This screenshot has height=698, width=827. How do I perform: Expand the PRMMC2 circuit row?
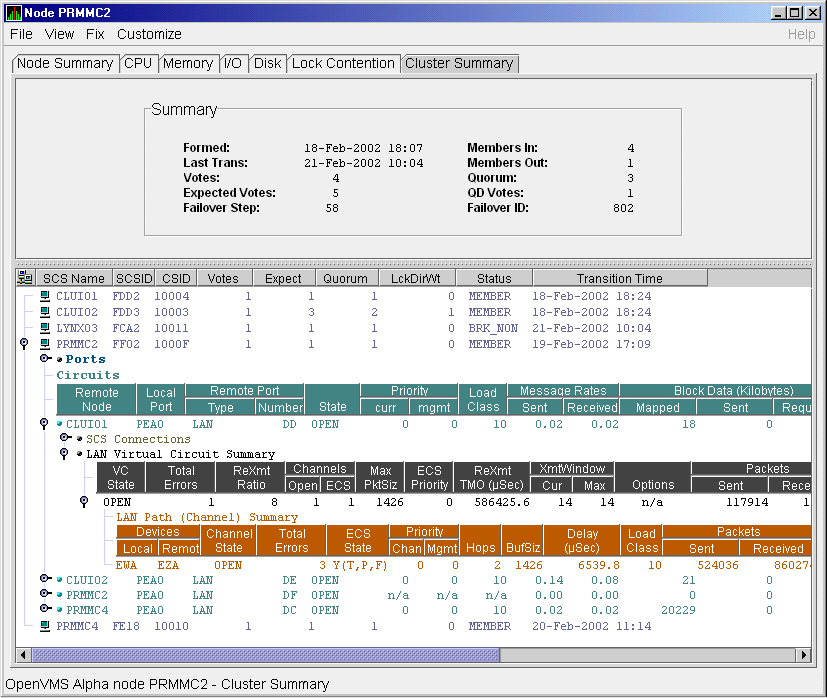pyautogui.click(x=45, y=594)
